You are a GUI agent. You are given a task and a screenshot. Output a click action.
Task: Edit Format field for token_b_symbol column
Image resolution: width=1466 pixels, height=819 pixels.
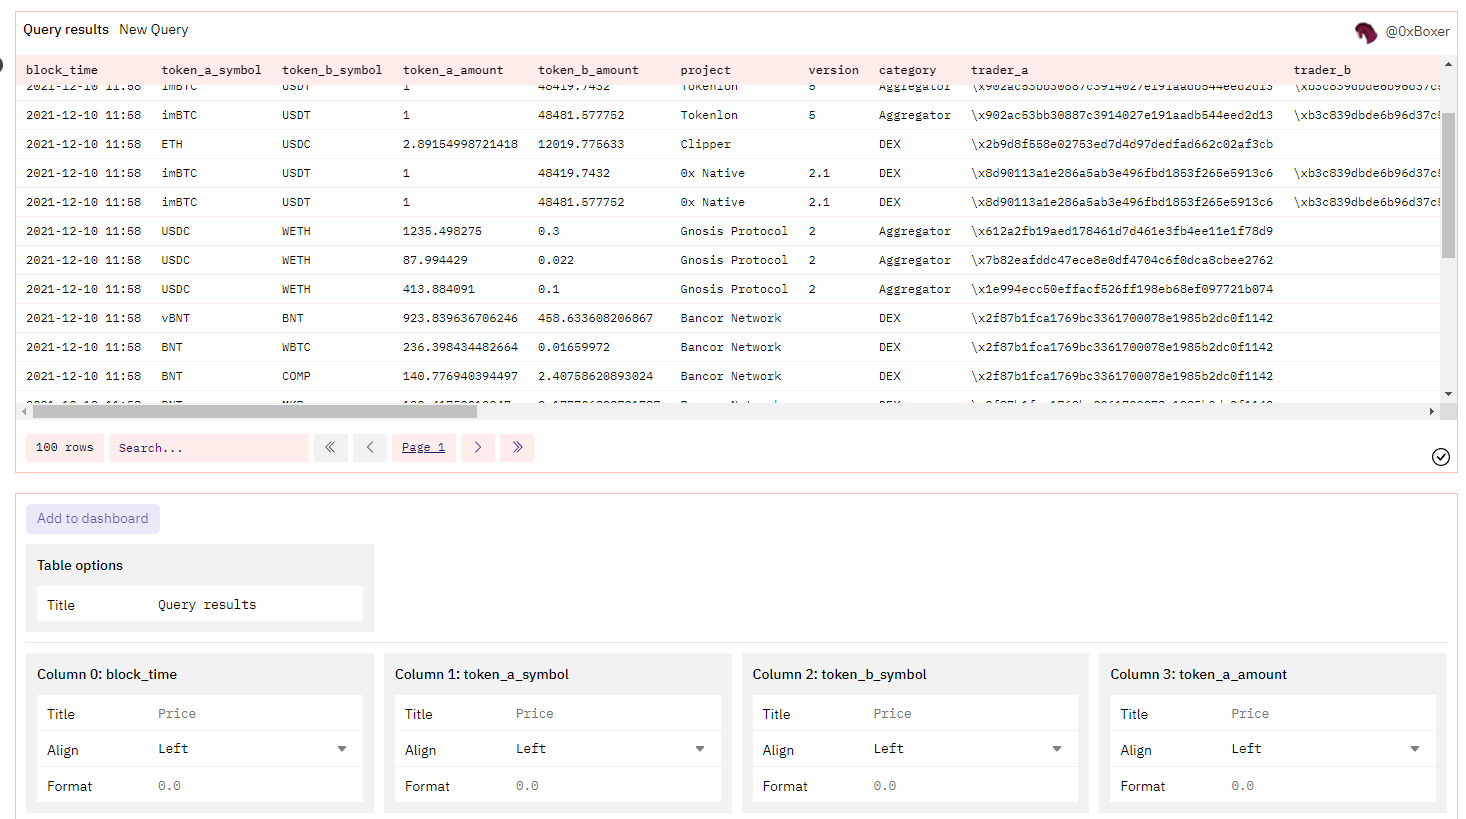971,786
